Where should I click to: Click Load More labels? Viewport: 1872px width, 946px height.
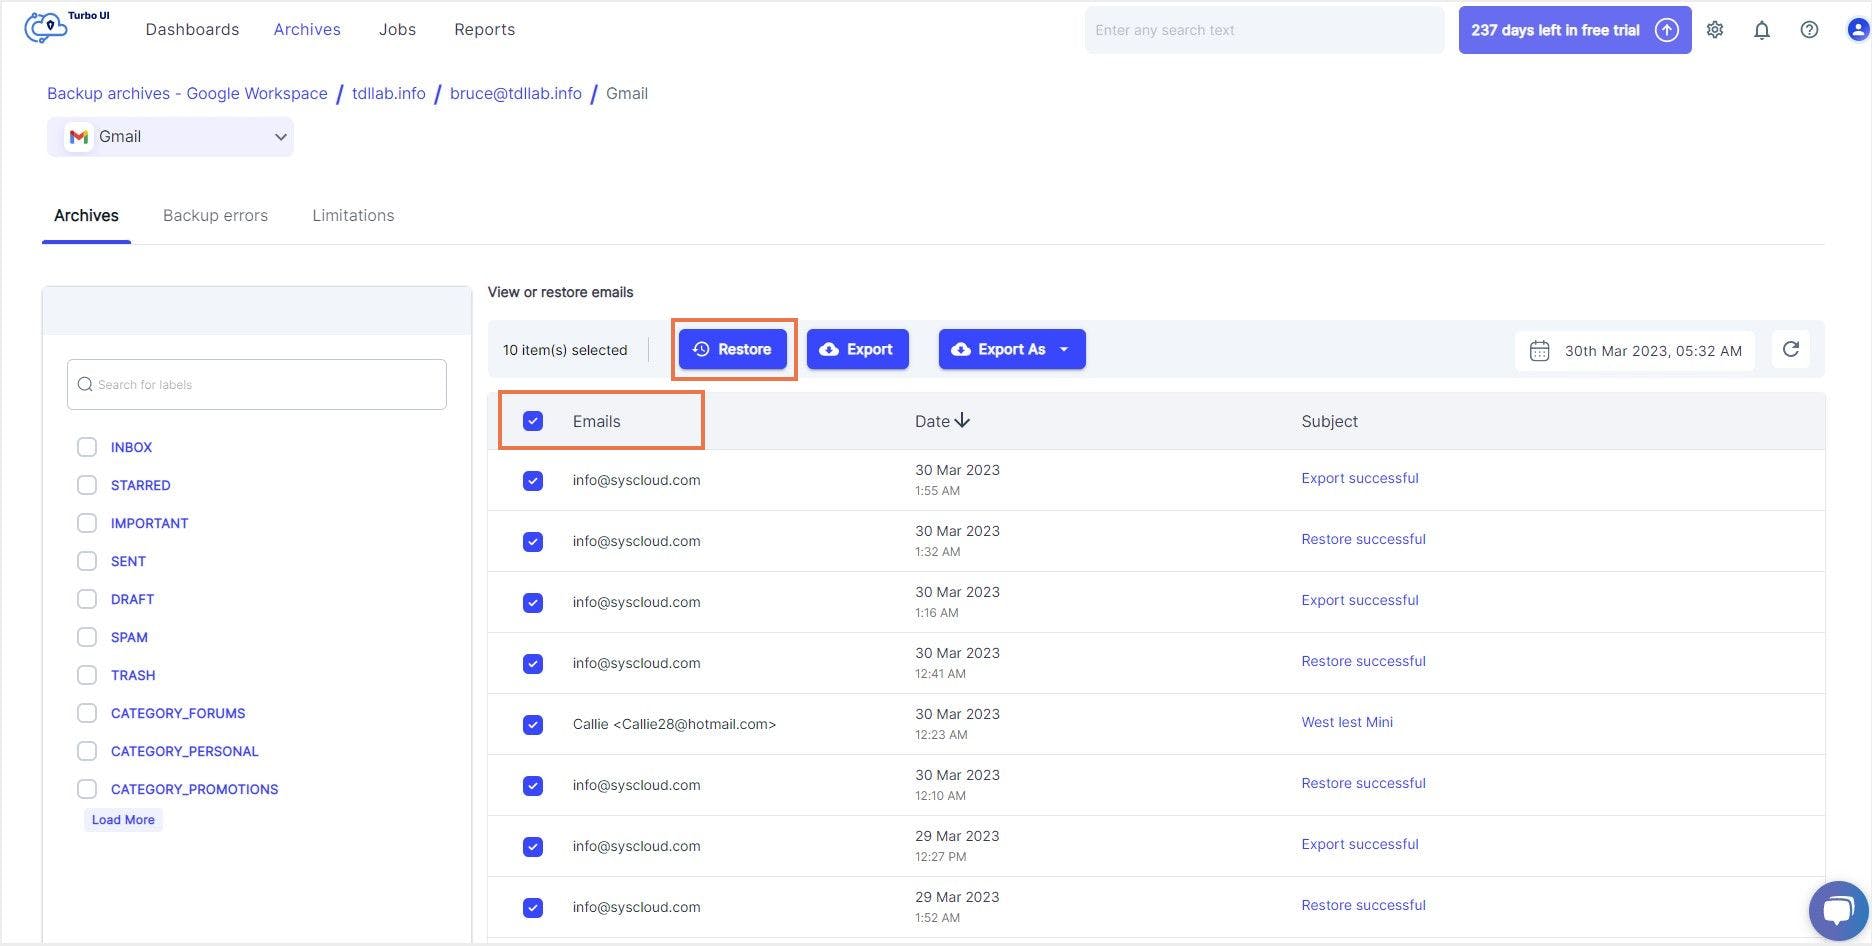123,820
